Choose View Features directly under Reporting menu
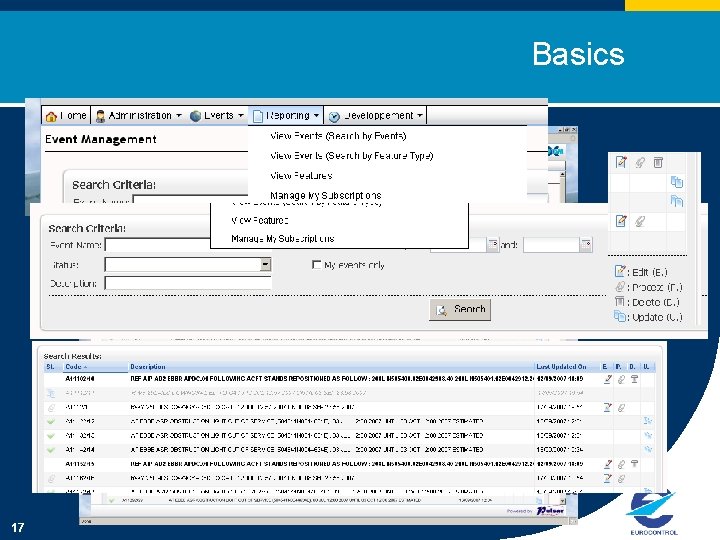720x540 pixels. click(x=301, y=175)
